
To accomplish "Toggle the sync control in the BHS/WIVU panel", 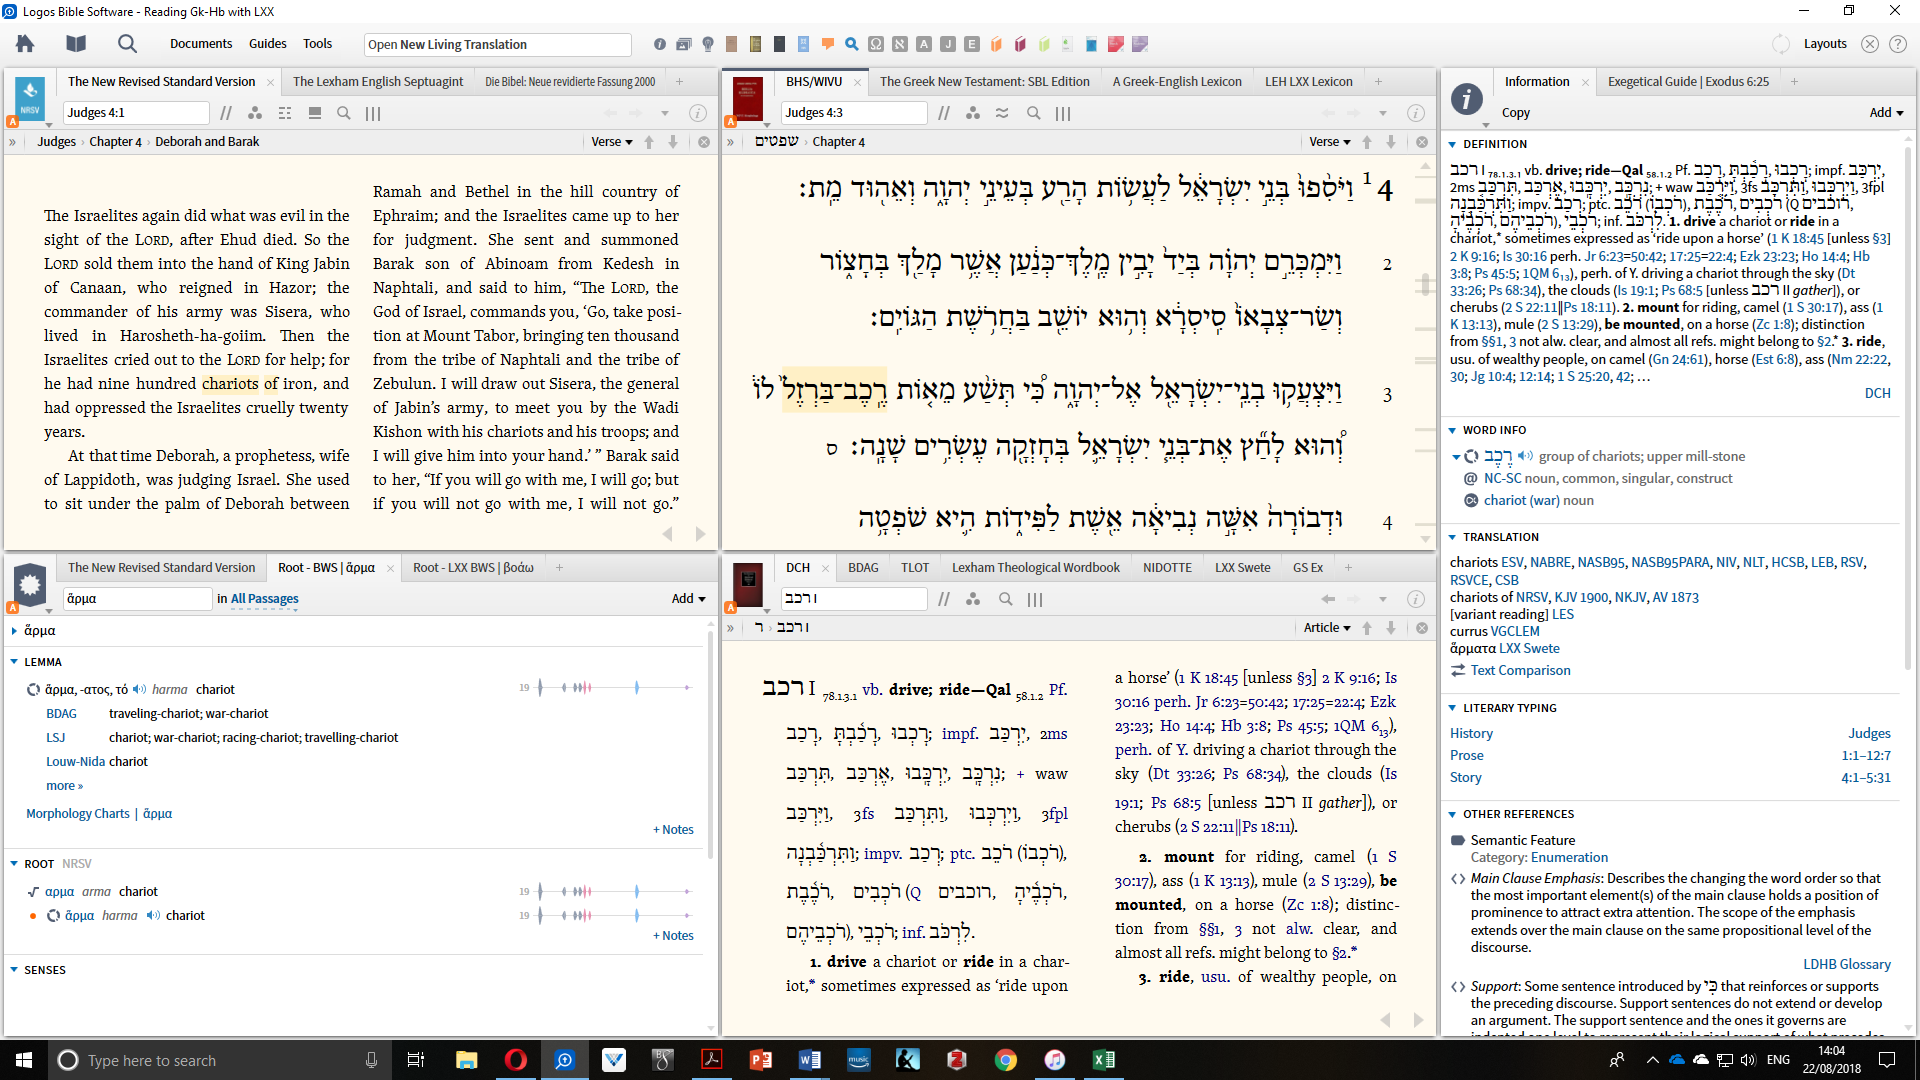I will (1002, 113).
